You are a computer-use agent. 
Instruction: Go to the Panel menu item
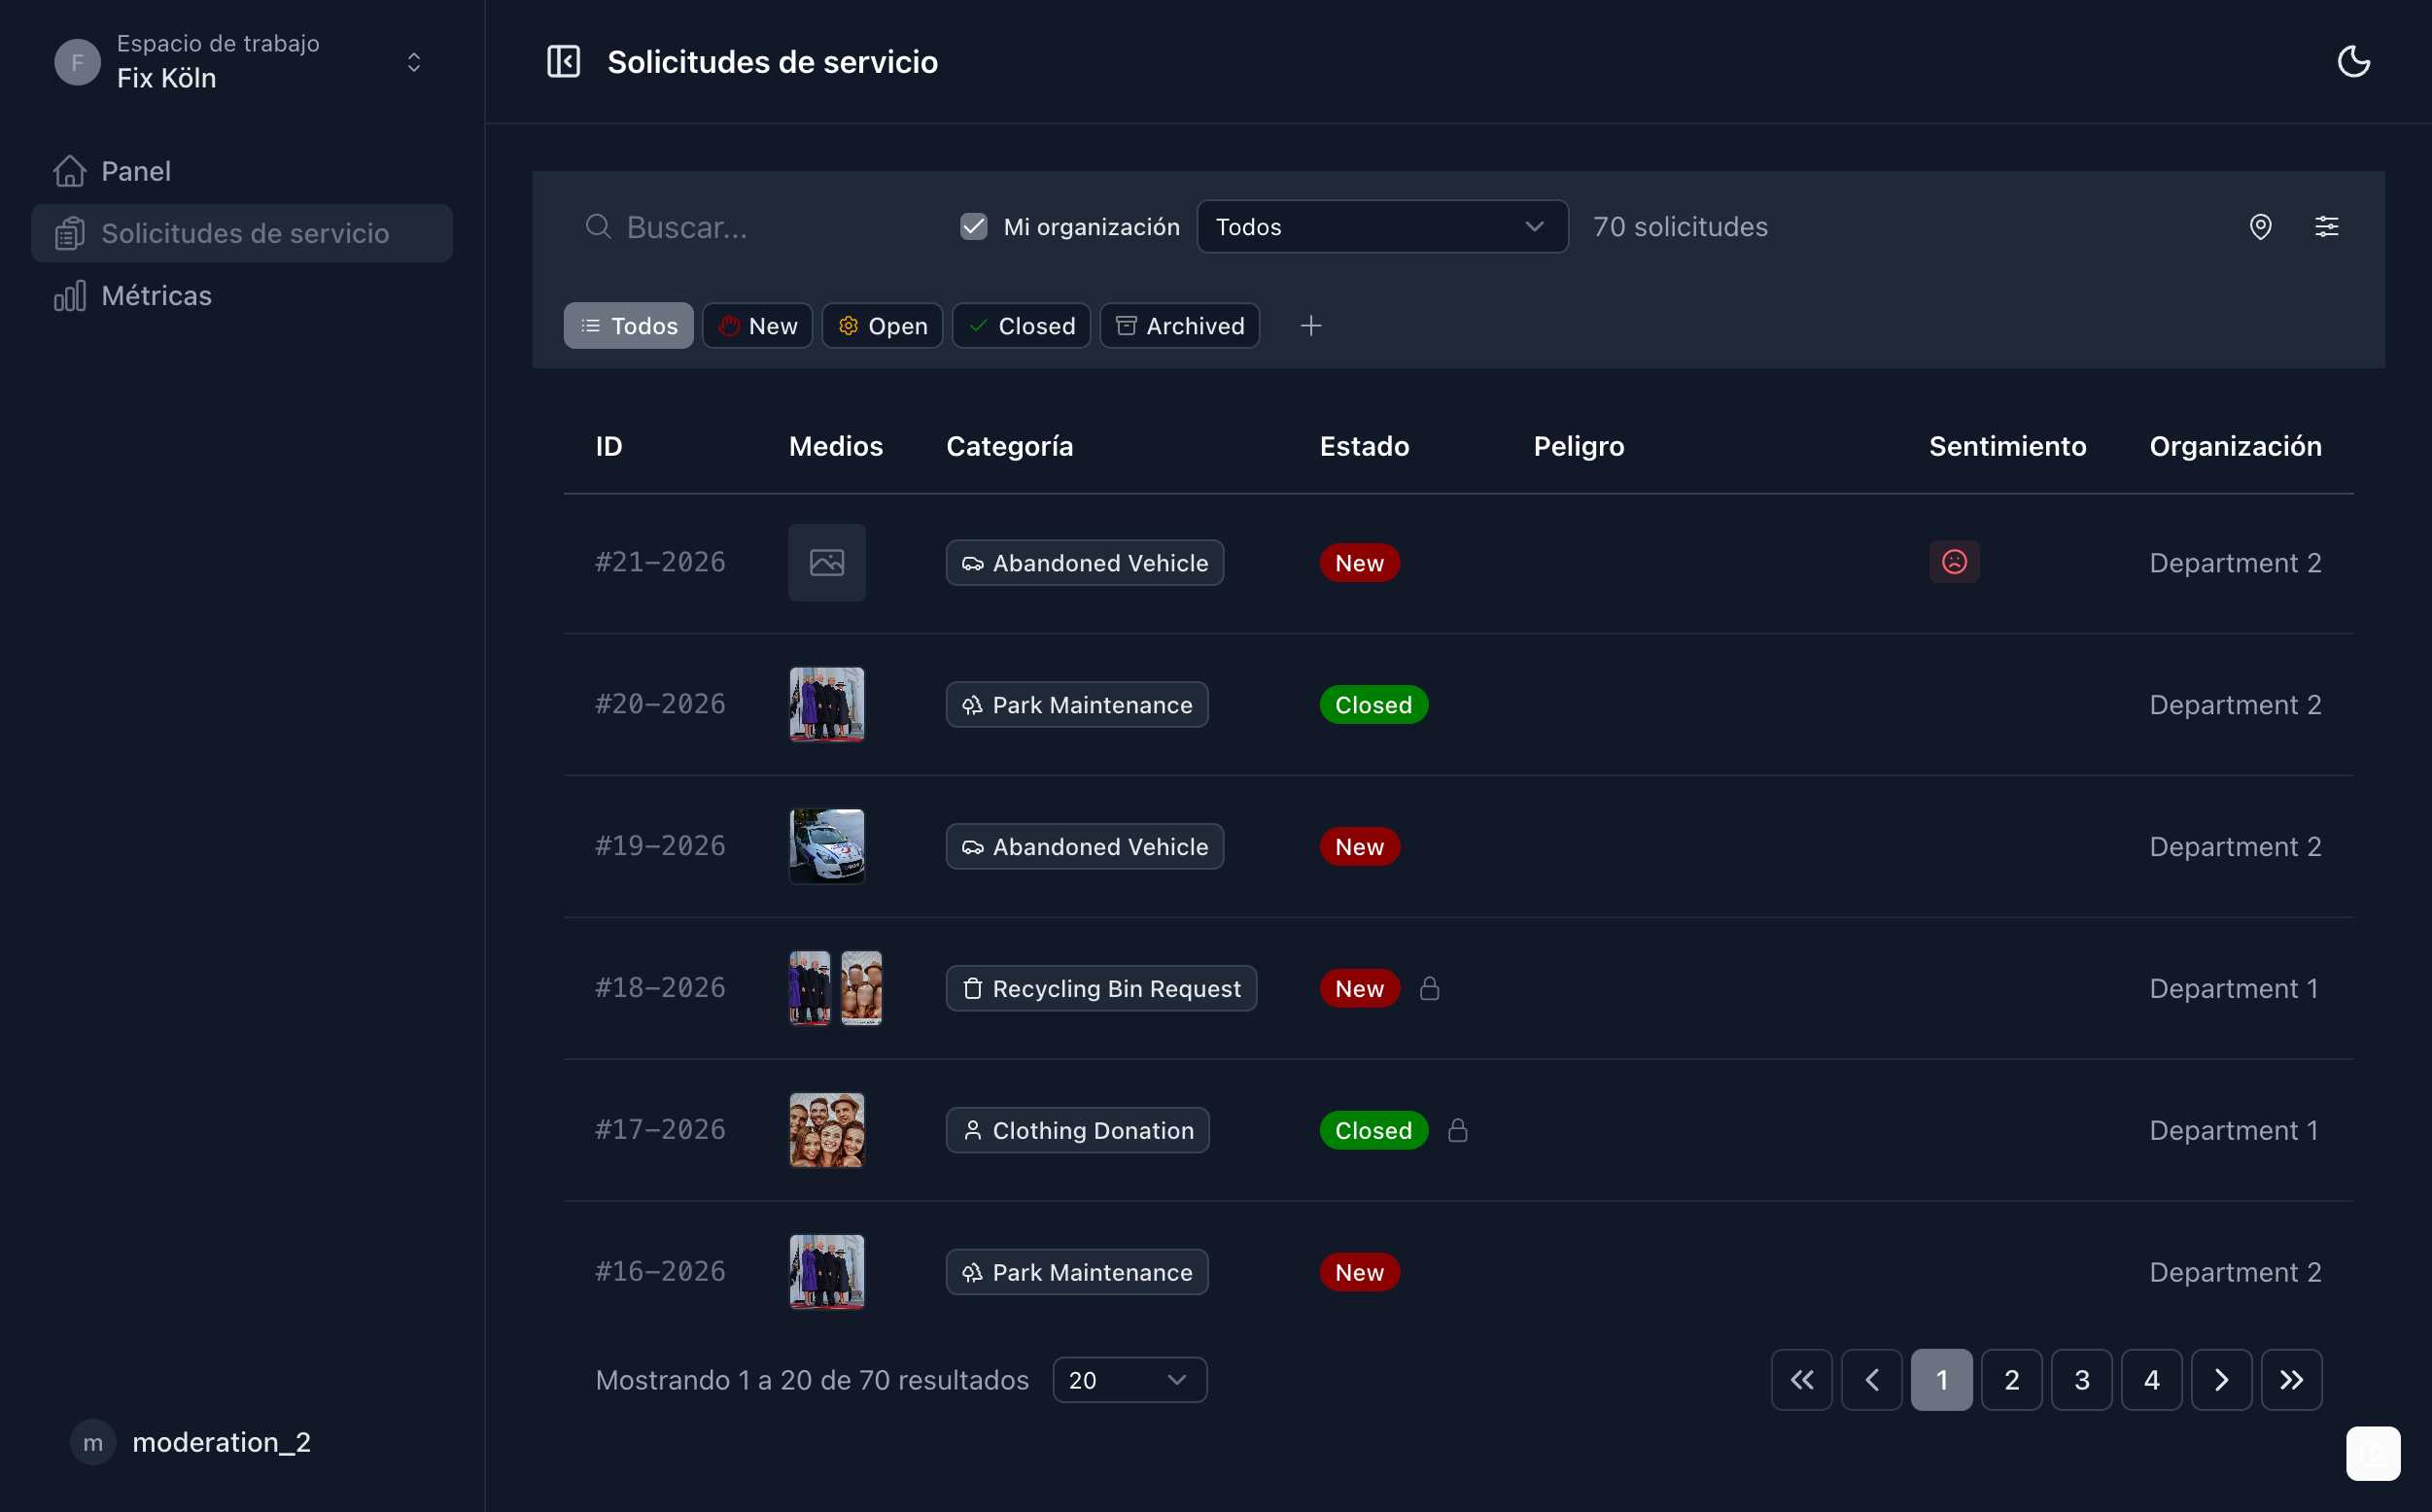(x=137, y=170)
